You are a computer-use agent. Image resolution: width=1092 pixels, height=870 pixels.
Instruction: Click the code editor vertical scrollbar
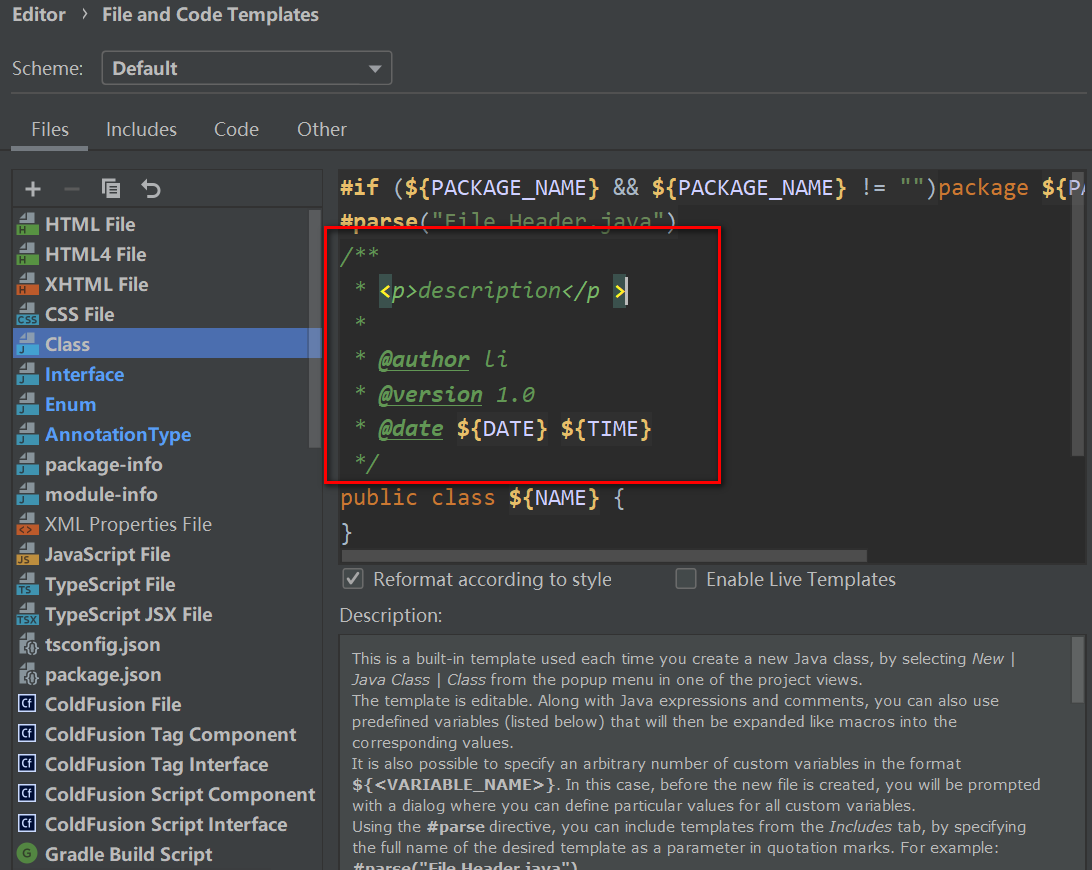[x=1078, y=313]
